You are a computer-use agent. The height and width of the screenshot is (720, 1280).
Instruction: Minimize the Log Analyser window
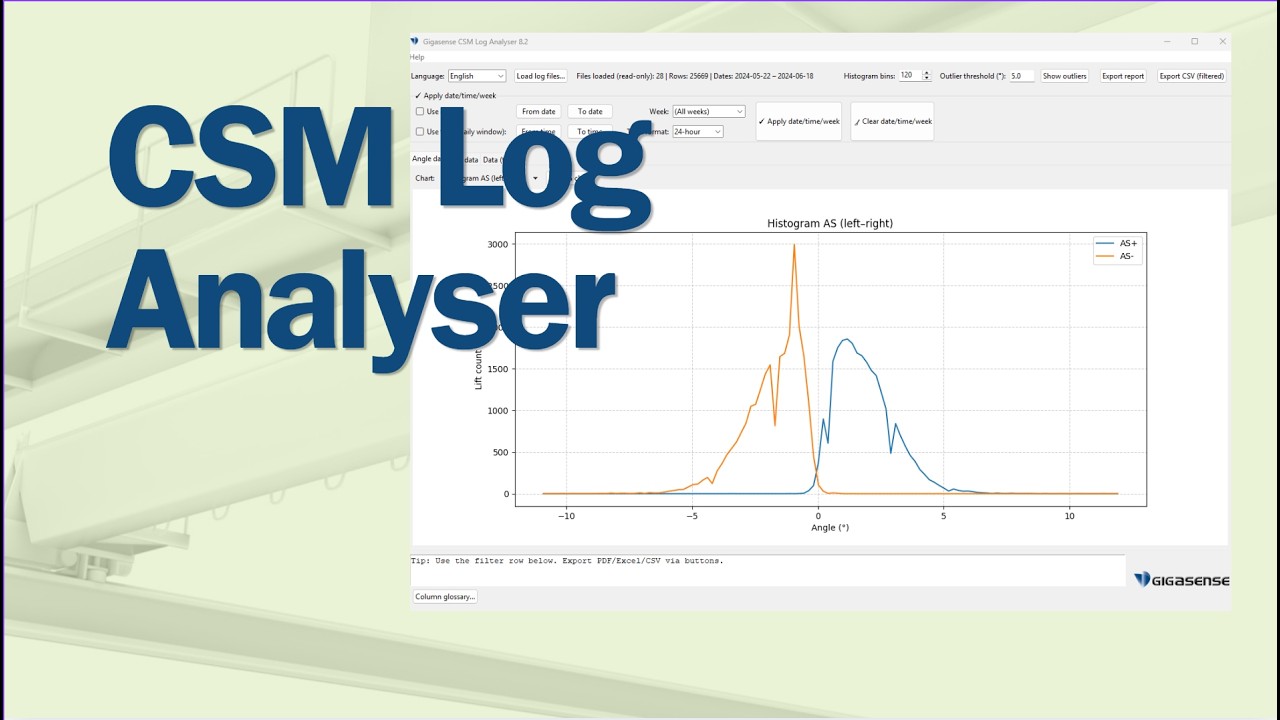(1166, 41)
